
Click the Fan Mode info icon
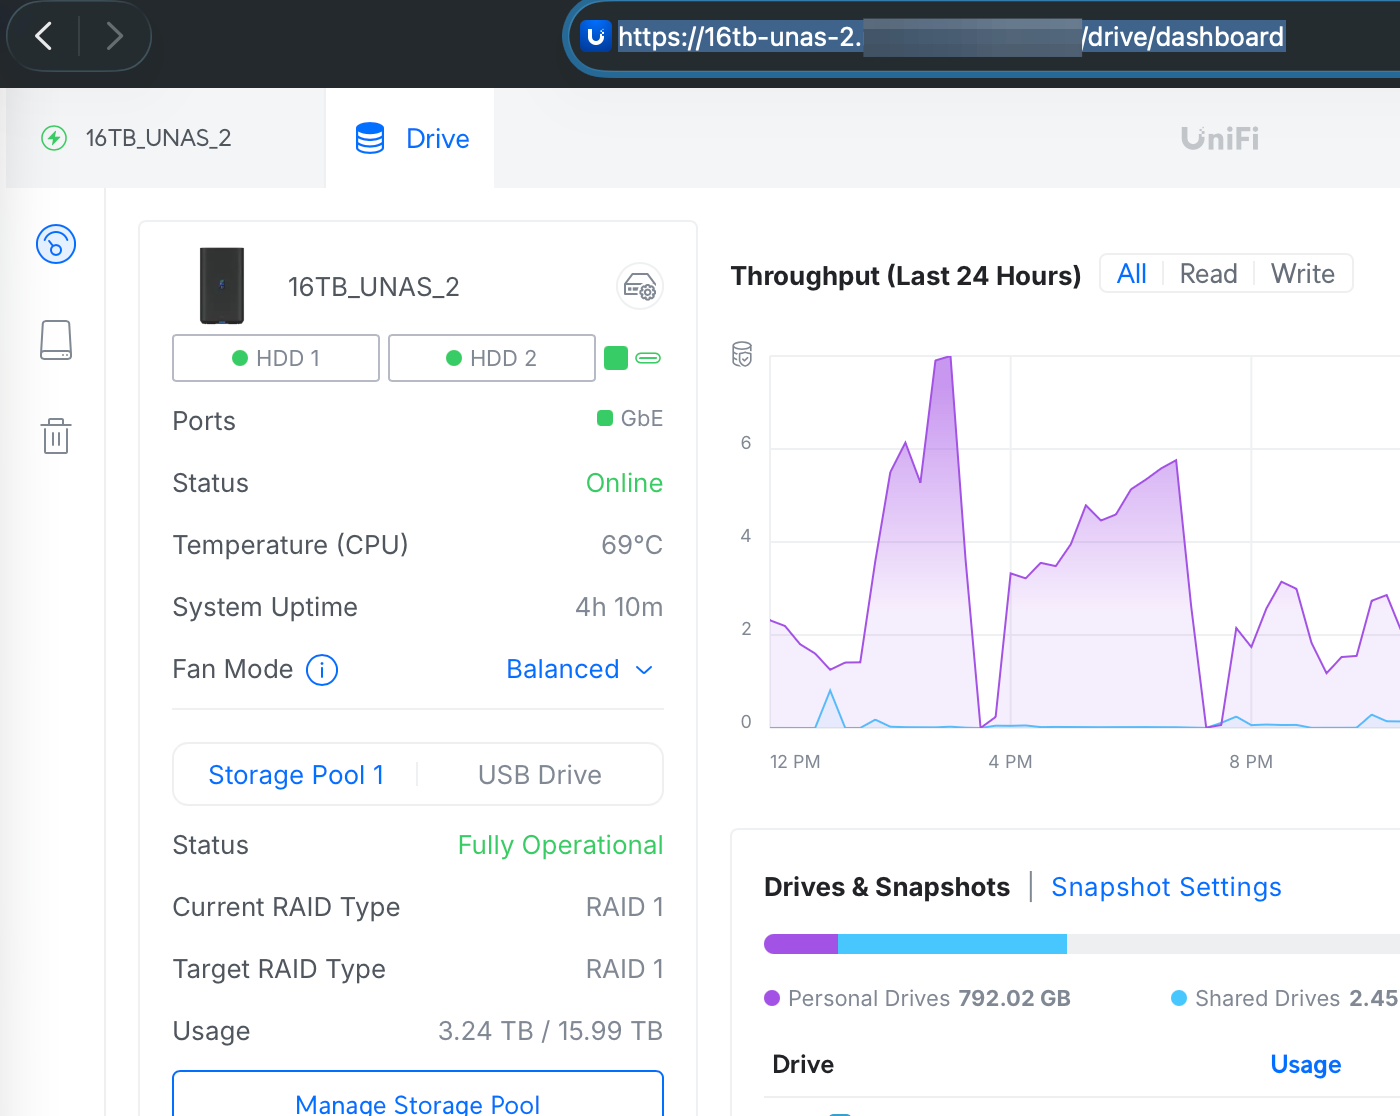(x=322, y=669)
